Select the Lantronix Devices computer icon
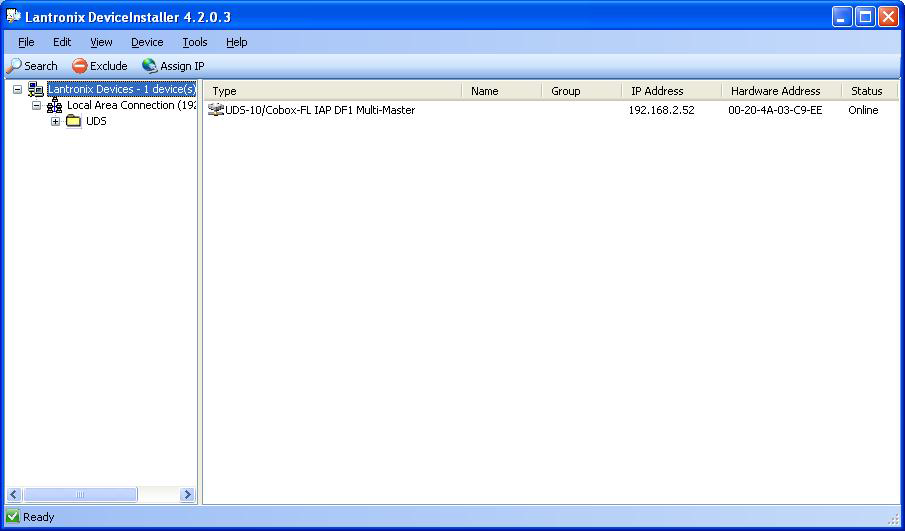This screenshot has height=531, width=905. coord(36,89)
